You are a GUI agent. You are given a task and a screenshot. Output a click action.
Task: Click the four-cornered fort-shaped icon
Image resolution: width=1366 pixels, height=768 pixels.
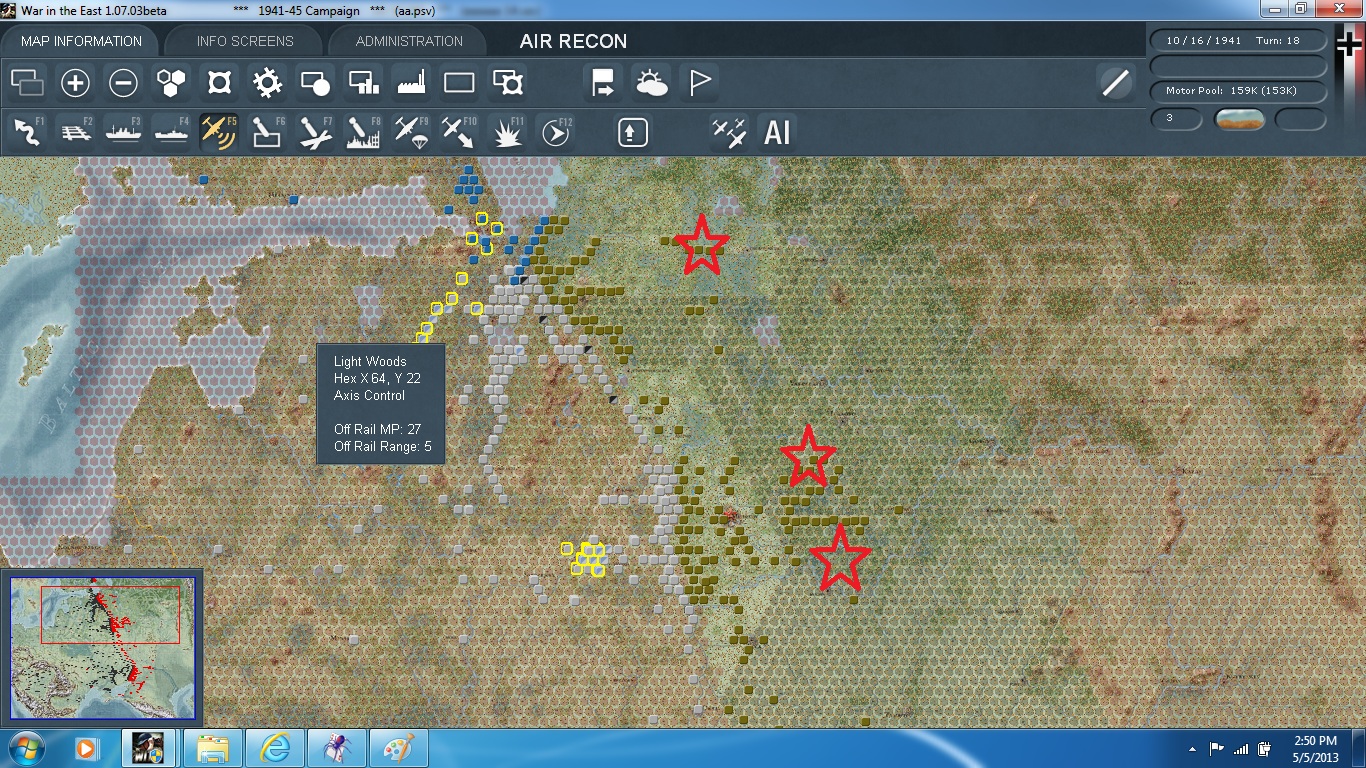(x=219, y=83)
